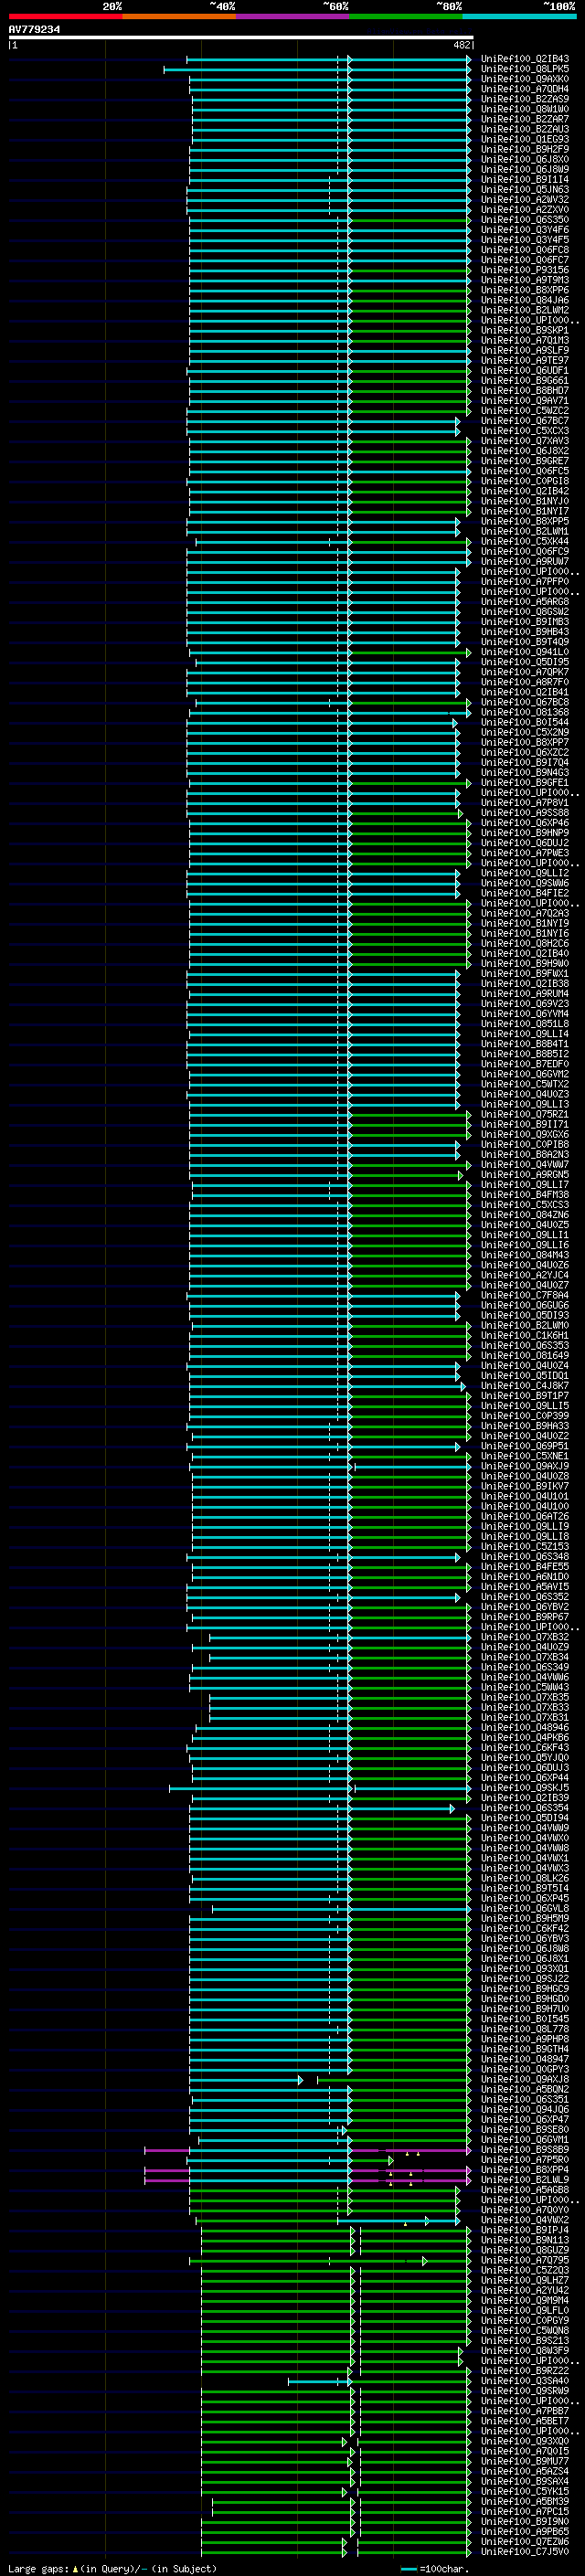585x2576 pixels.
Task: Choose the UniRef100_Q75RZ1 entry
Action: point(525,1114)
